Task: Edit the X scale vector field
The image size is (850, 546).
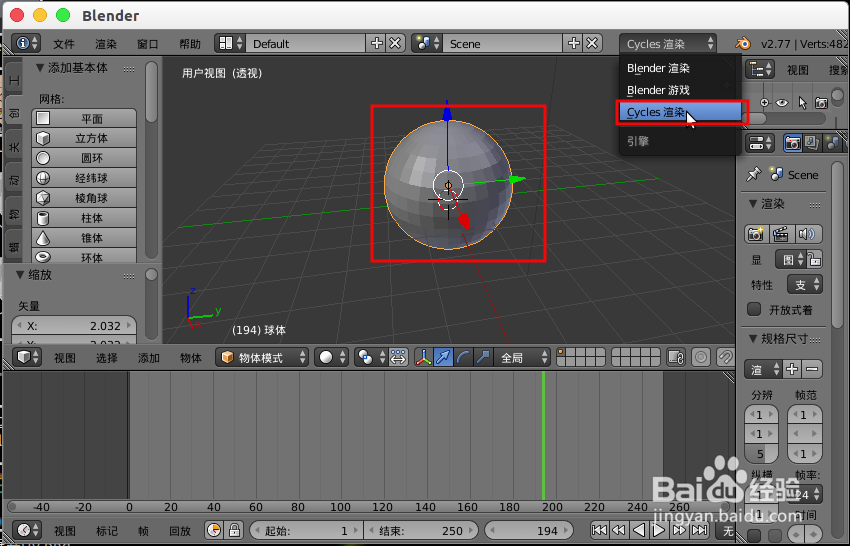Action: pyautogui.click(x=74, y=326)
